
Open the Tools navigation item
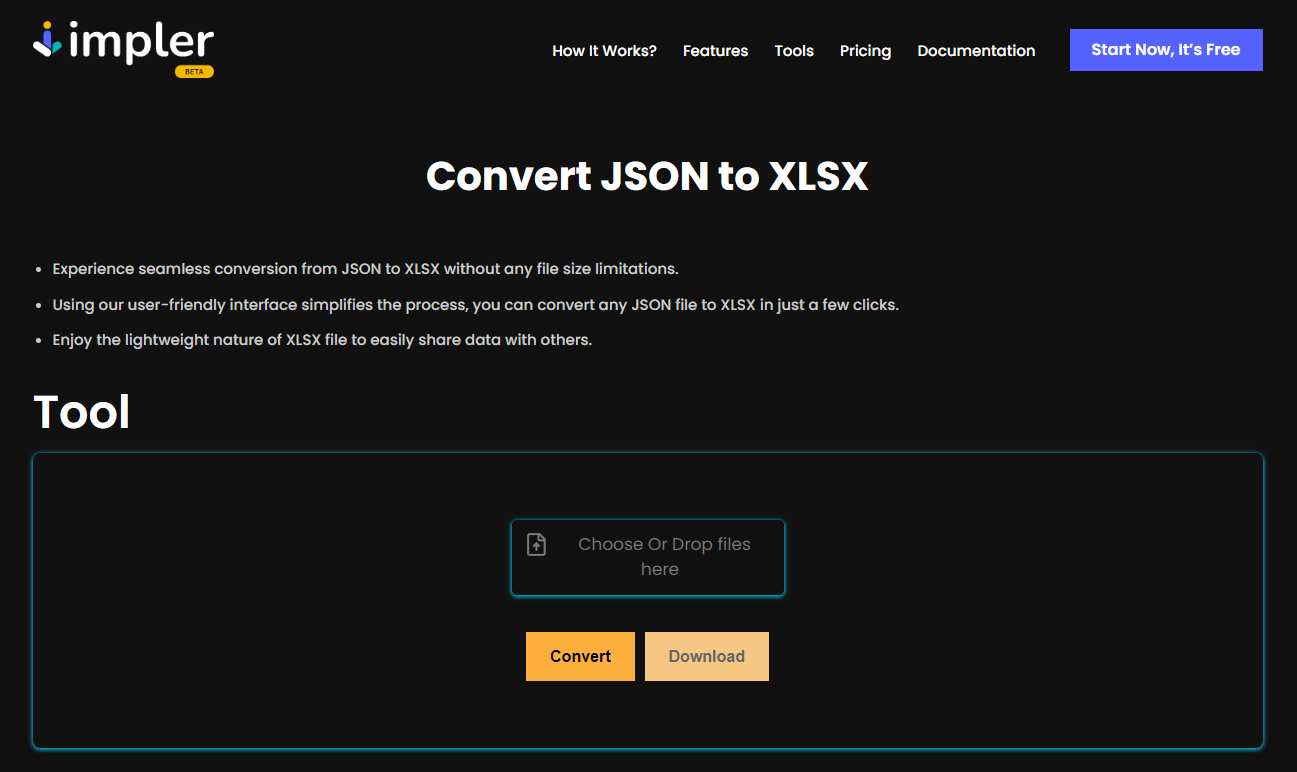794,51
